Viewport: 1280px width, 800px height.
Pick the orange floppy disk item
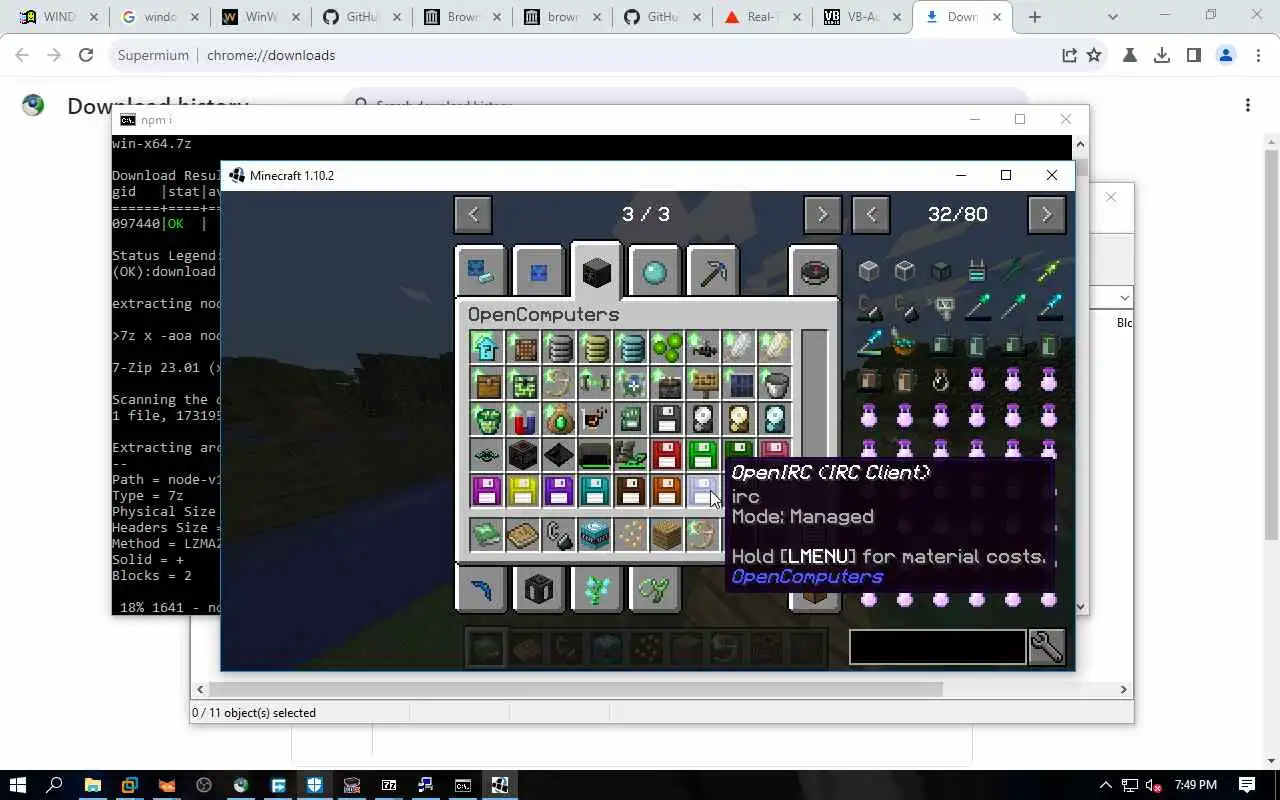click(666, 491)
